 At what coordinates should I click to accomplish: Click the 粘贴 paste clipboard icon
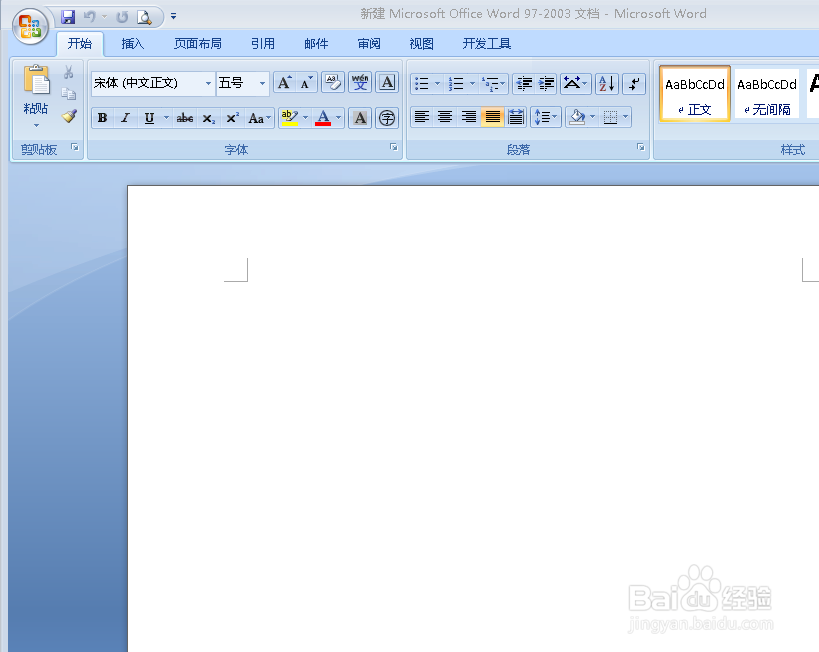click(36, 80)
